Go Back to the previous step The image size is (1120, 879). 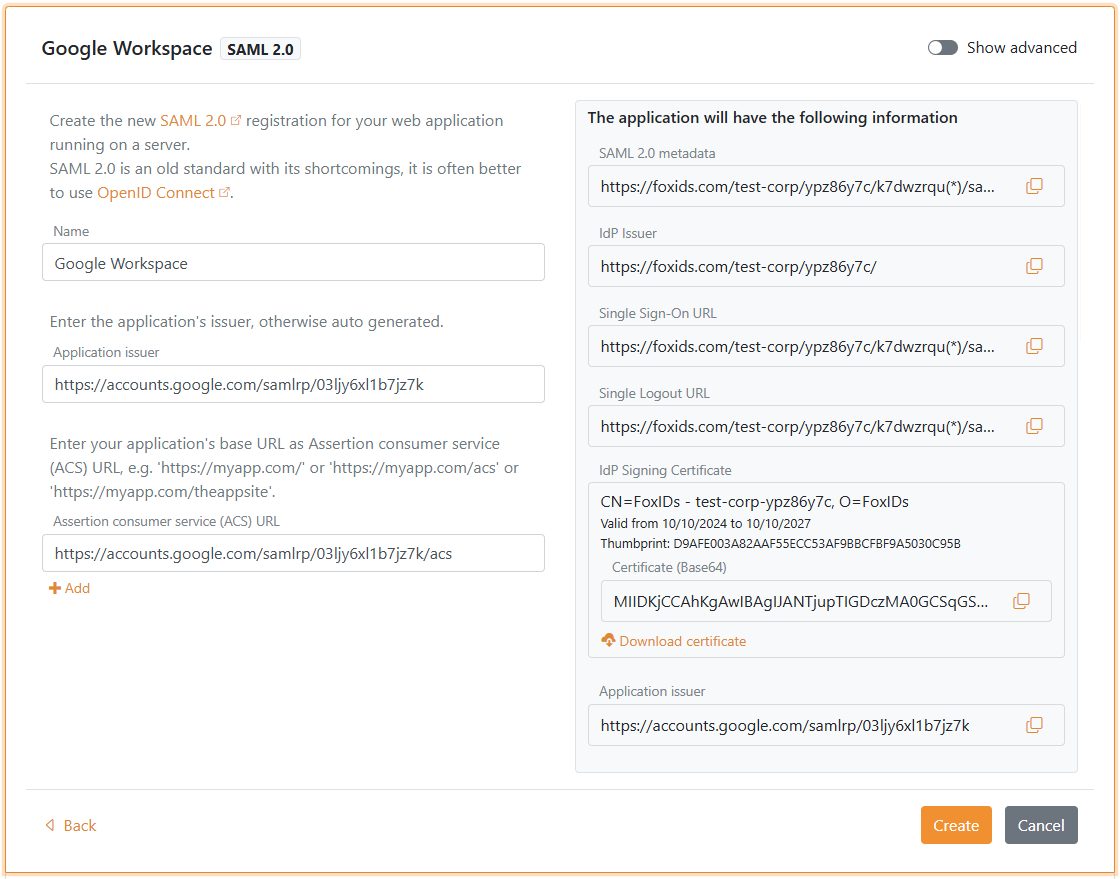click(71, 825)
